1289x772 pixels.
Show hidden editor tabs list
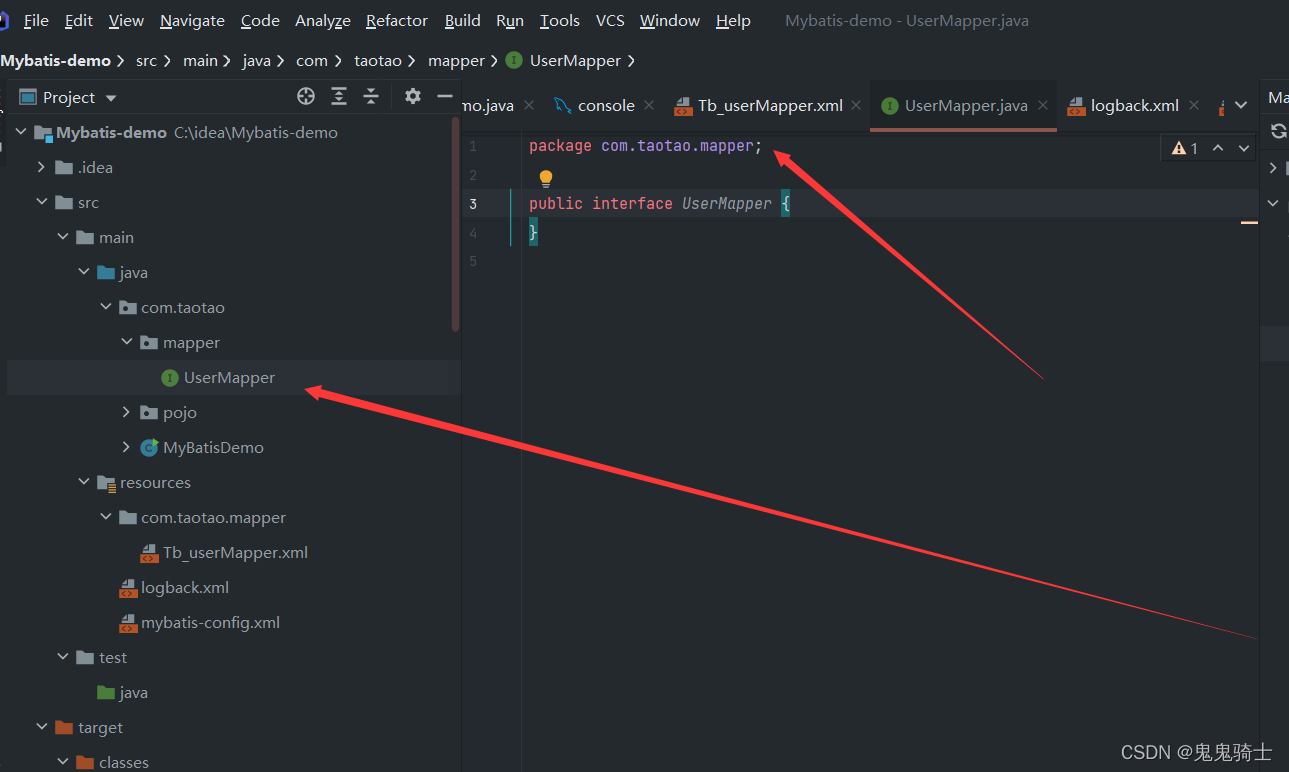(x=1241, y=105)
